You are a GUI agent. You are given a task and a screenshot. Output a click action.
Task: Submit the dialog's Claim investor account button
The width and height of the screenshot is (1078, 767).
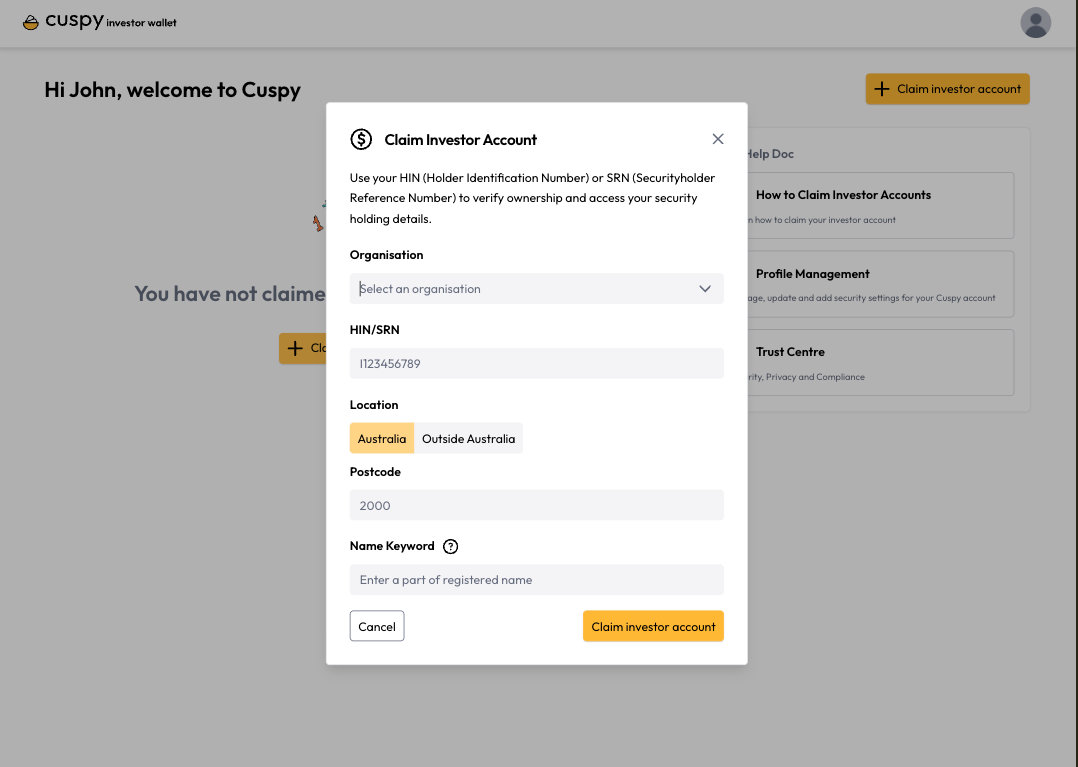[x=653, y=626]
